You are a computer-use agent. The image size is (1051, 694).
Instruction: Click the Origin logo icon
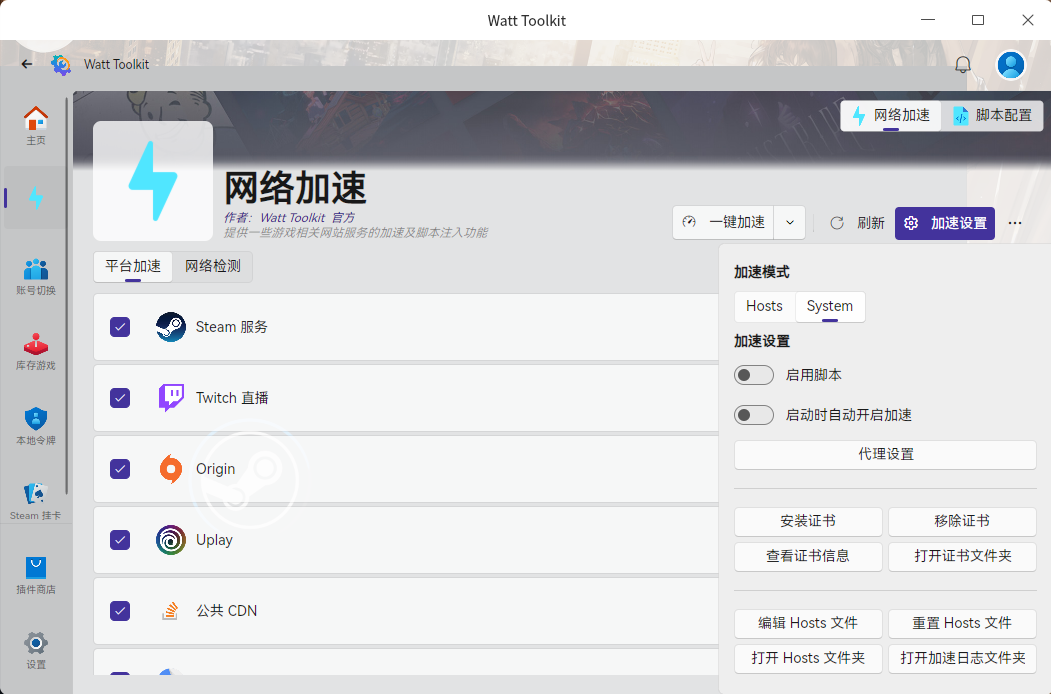[x=171, y=469]
